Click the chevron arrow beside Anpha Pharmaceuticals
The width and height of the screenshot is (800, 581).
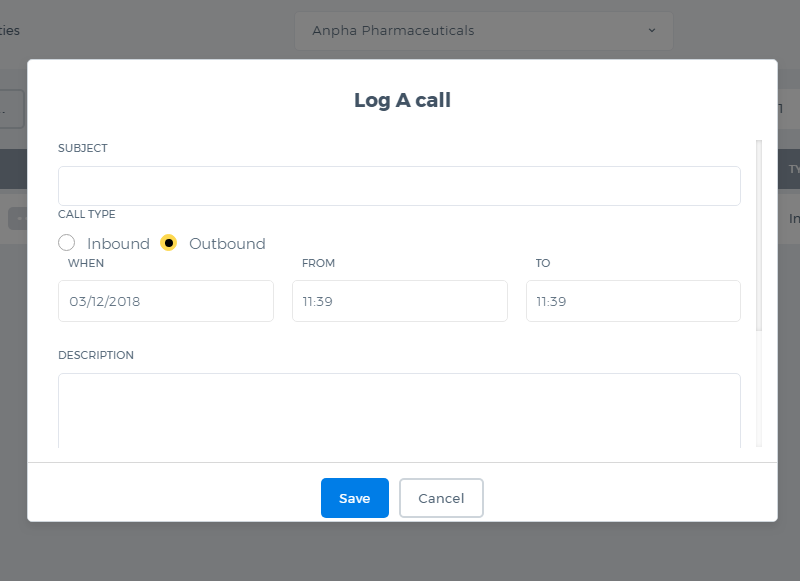coord(652,31)
